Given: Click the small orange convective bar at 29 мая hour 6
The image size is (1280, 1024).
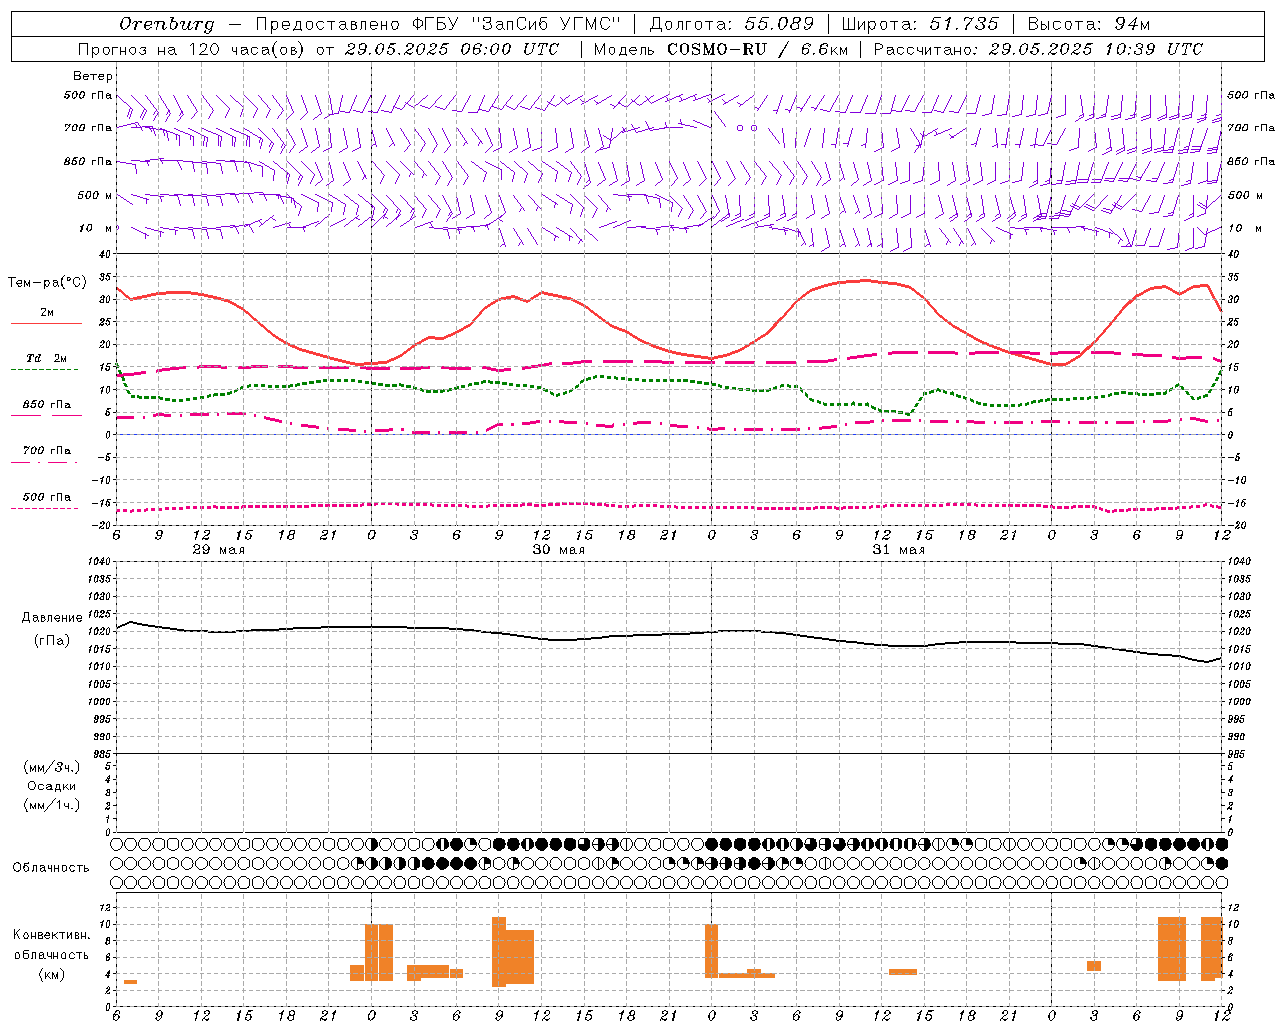Looking at the screenshot, I should pyautogui.click(x=130, y=982).
